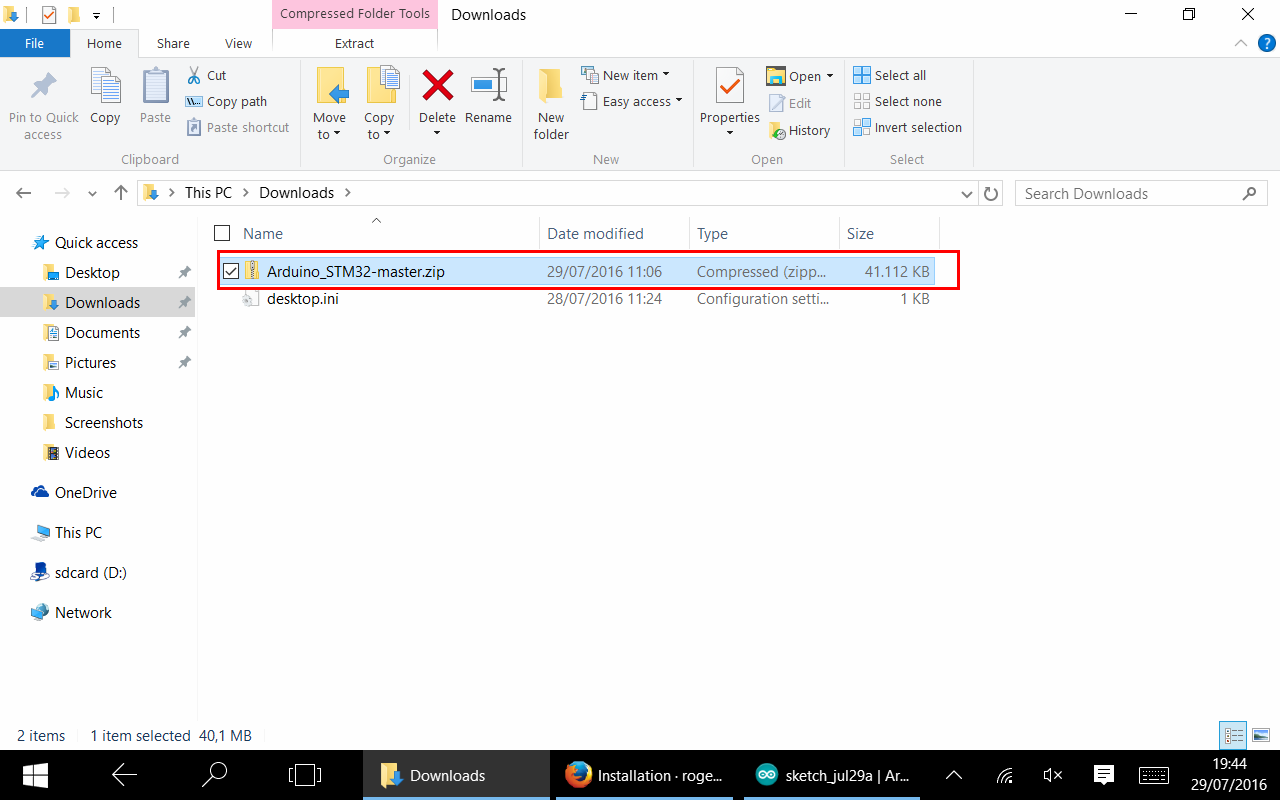Toggle the select-all checkbox in header
This screenshot has height=800, width=1280.
point(222,233)
